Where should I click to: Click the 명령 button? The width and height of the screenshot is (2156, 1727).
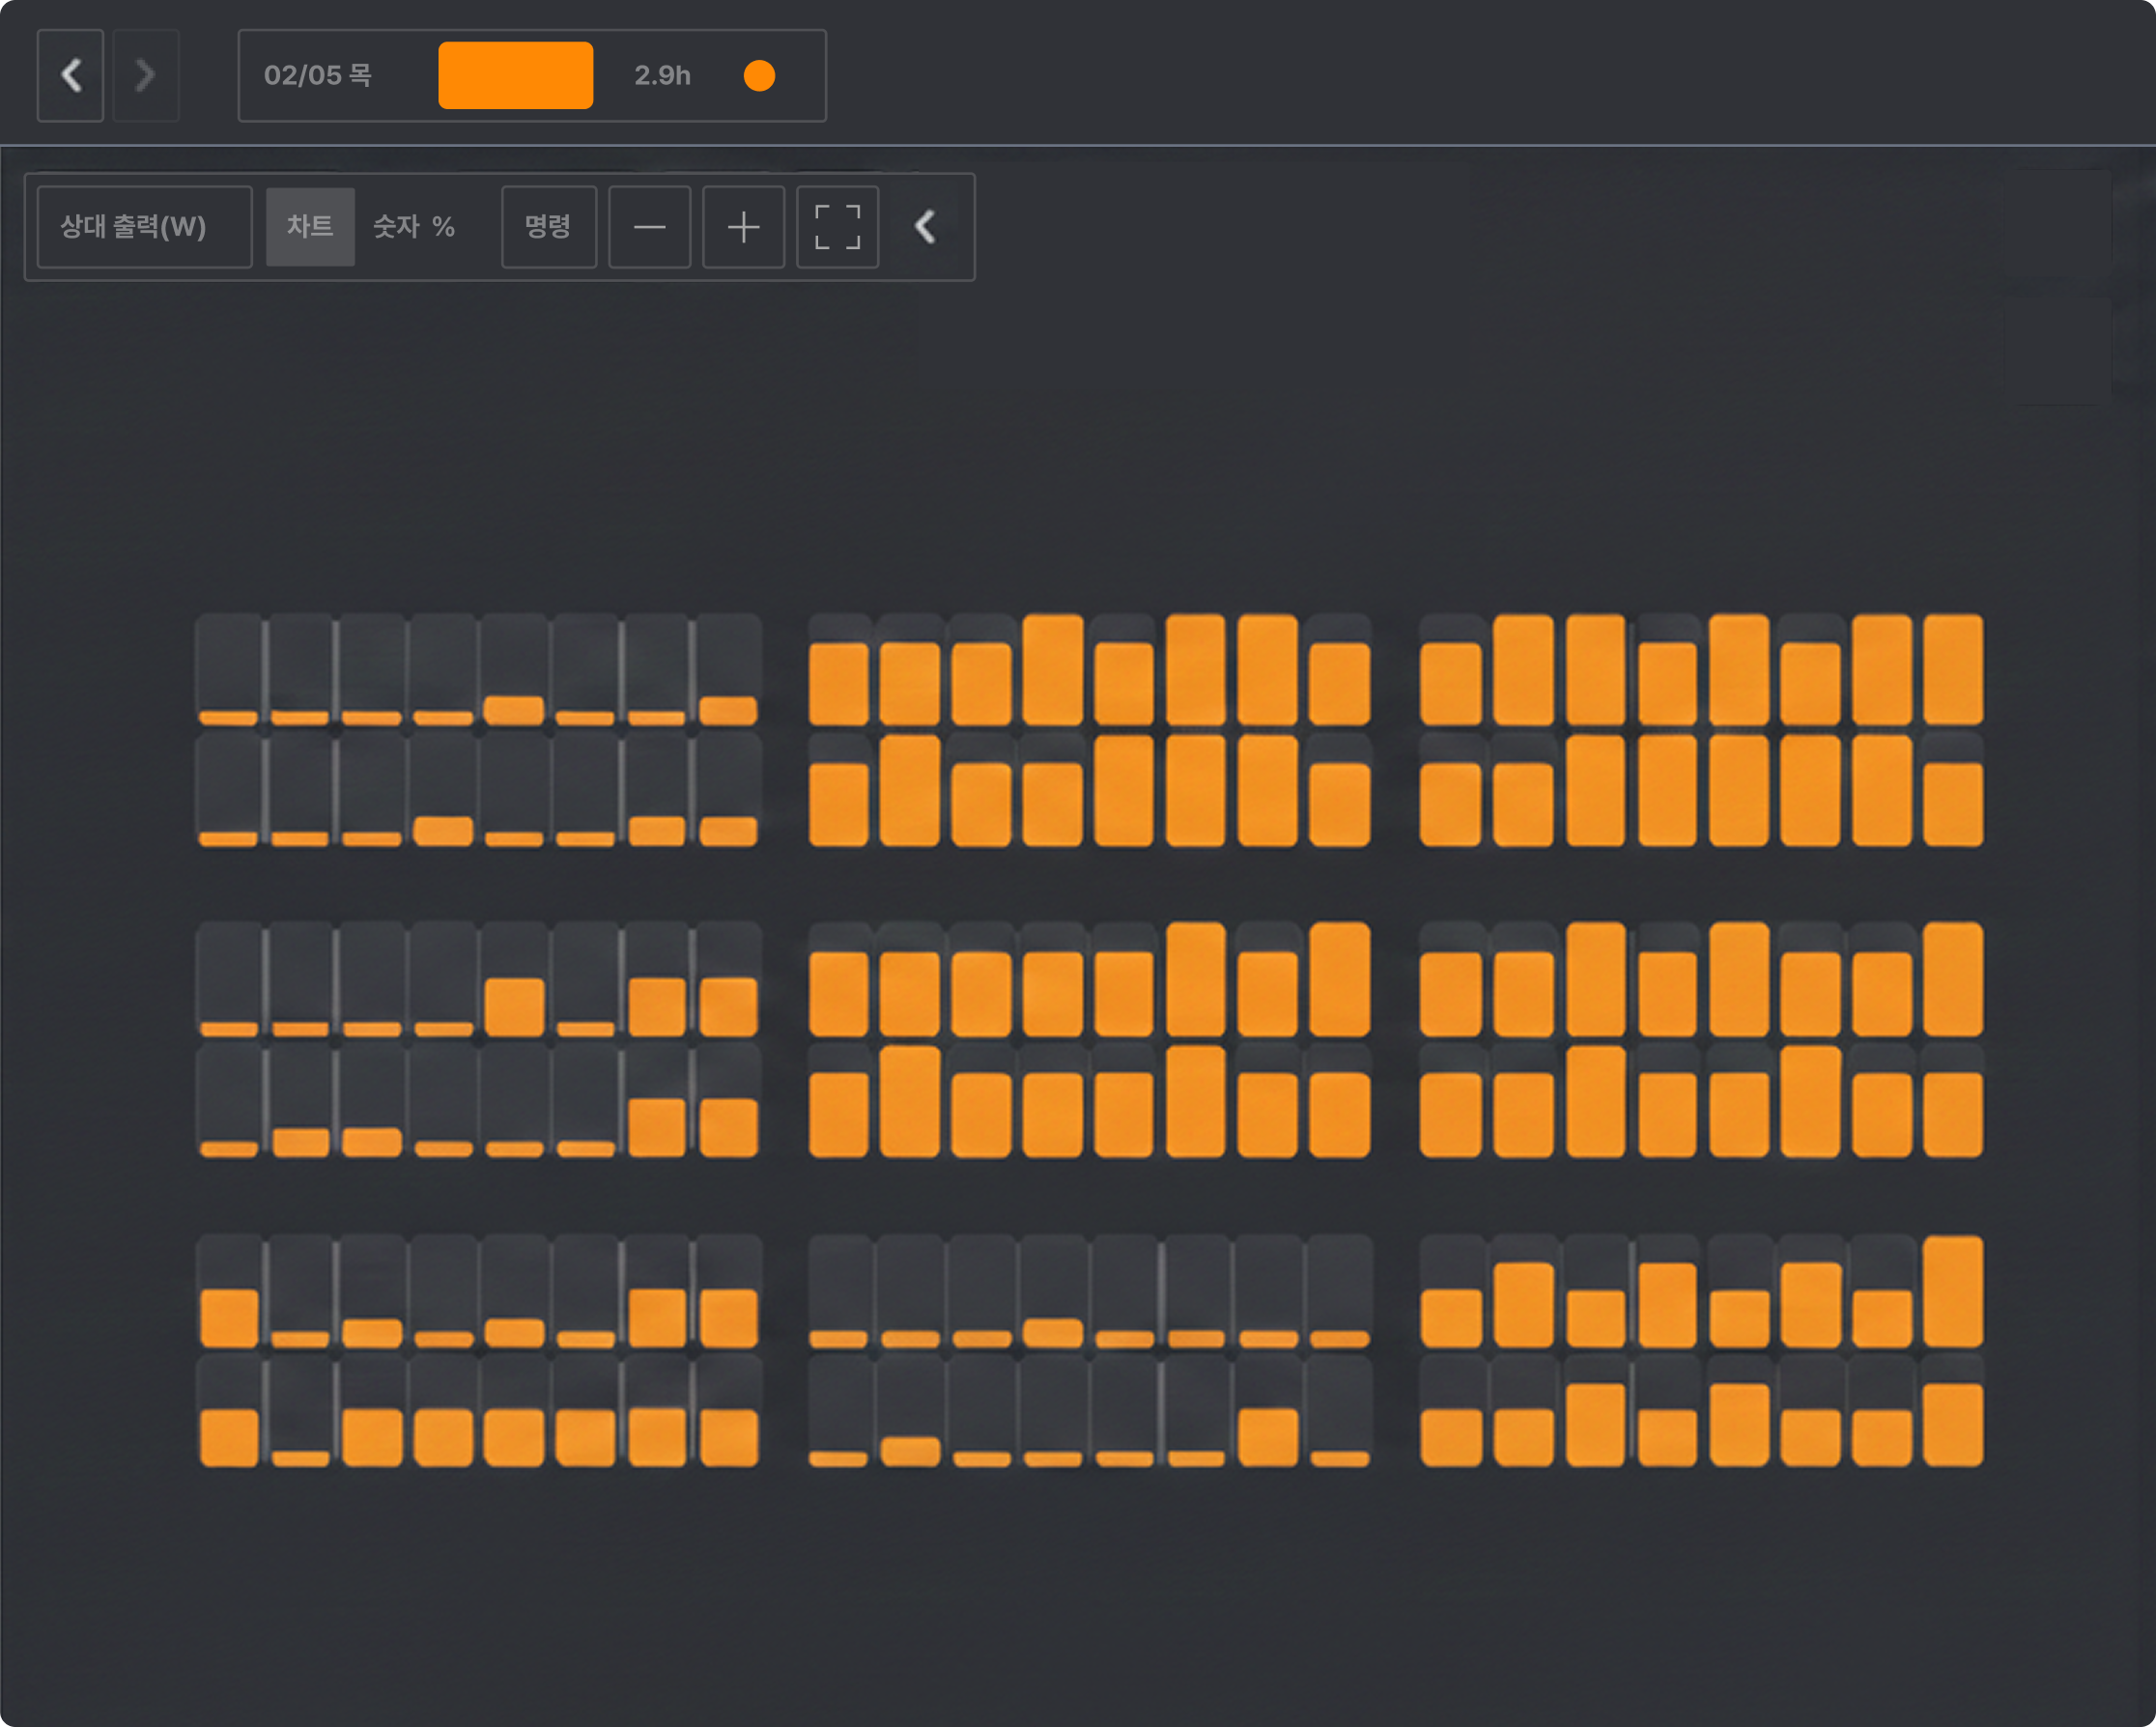pos(548,227)
